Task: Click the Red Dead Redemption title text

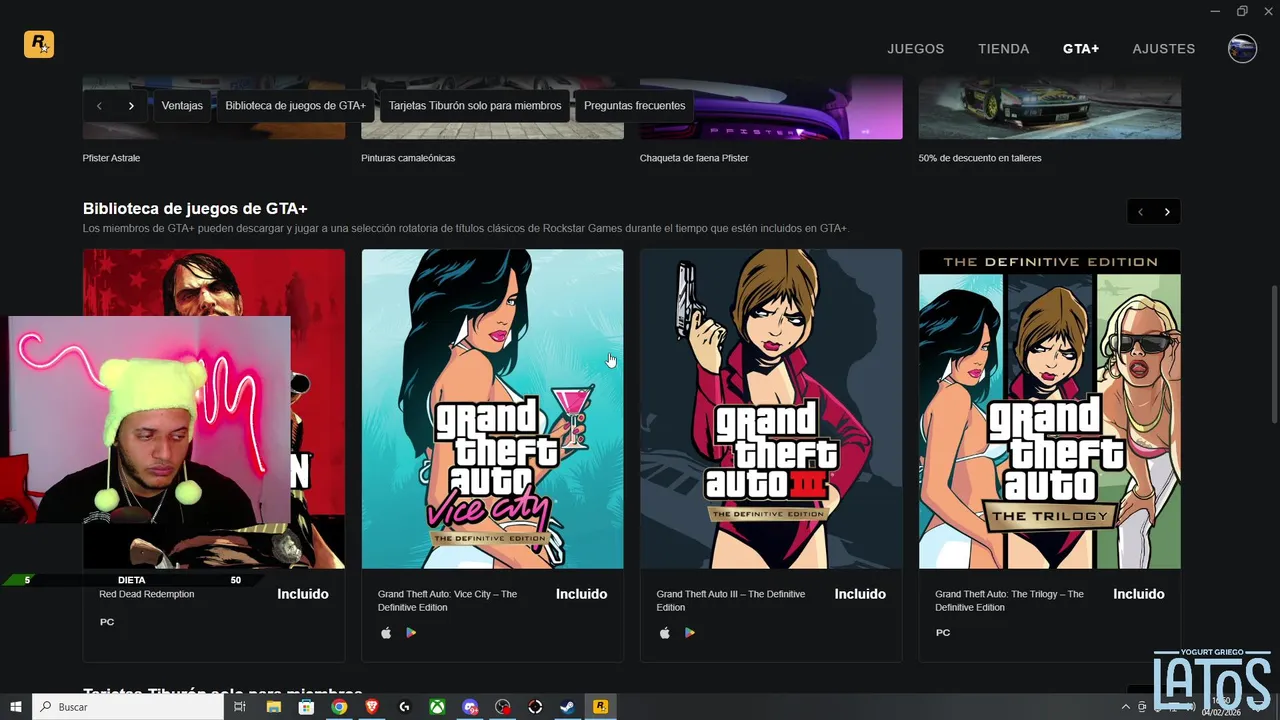Action: (x=147, y=594)
